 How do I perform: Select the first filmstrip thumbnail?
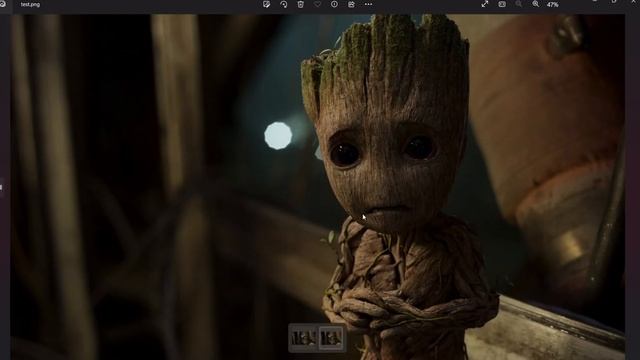[304, 338]
